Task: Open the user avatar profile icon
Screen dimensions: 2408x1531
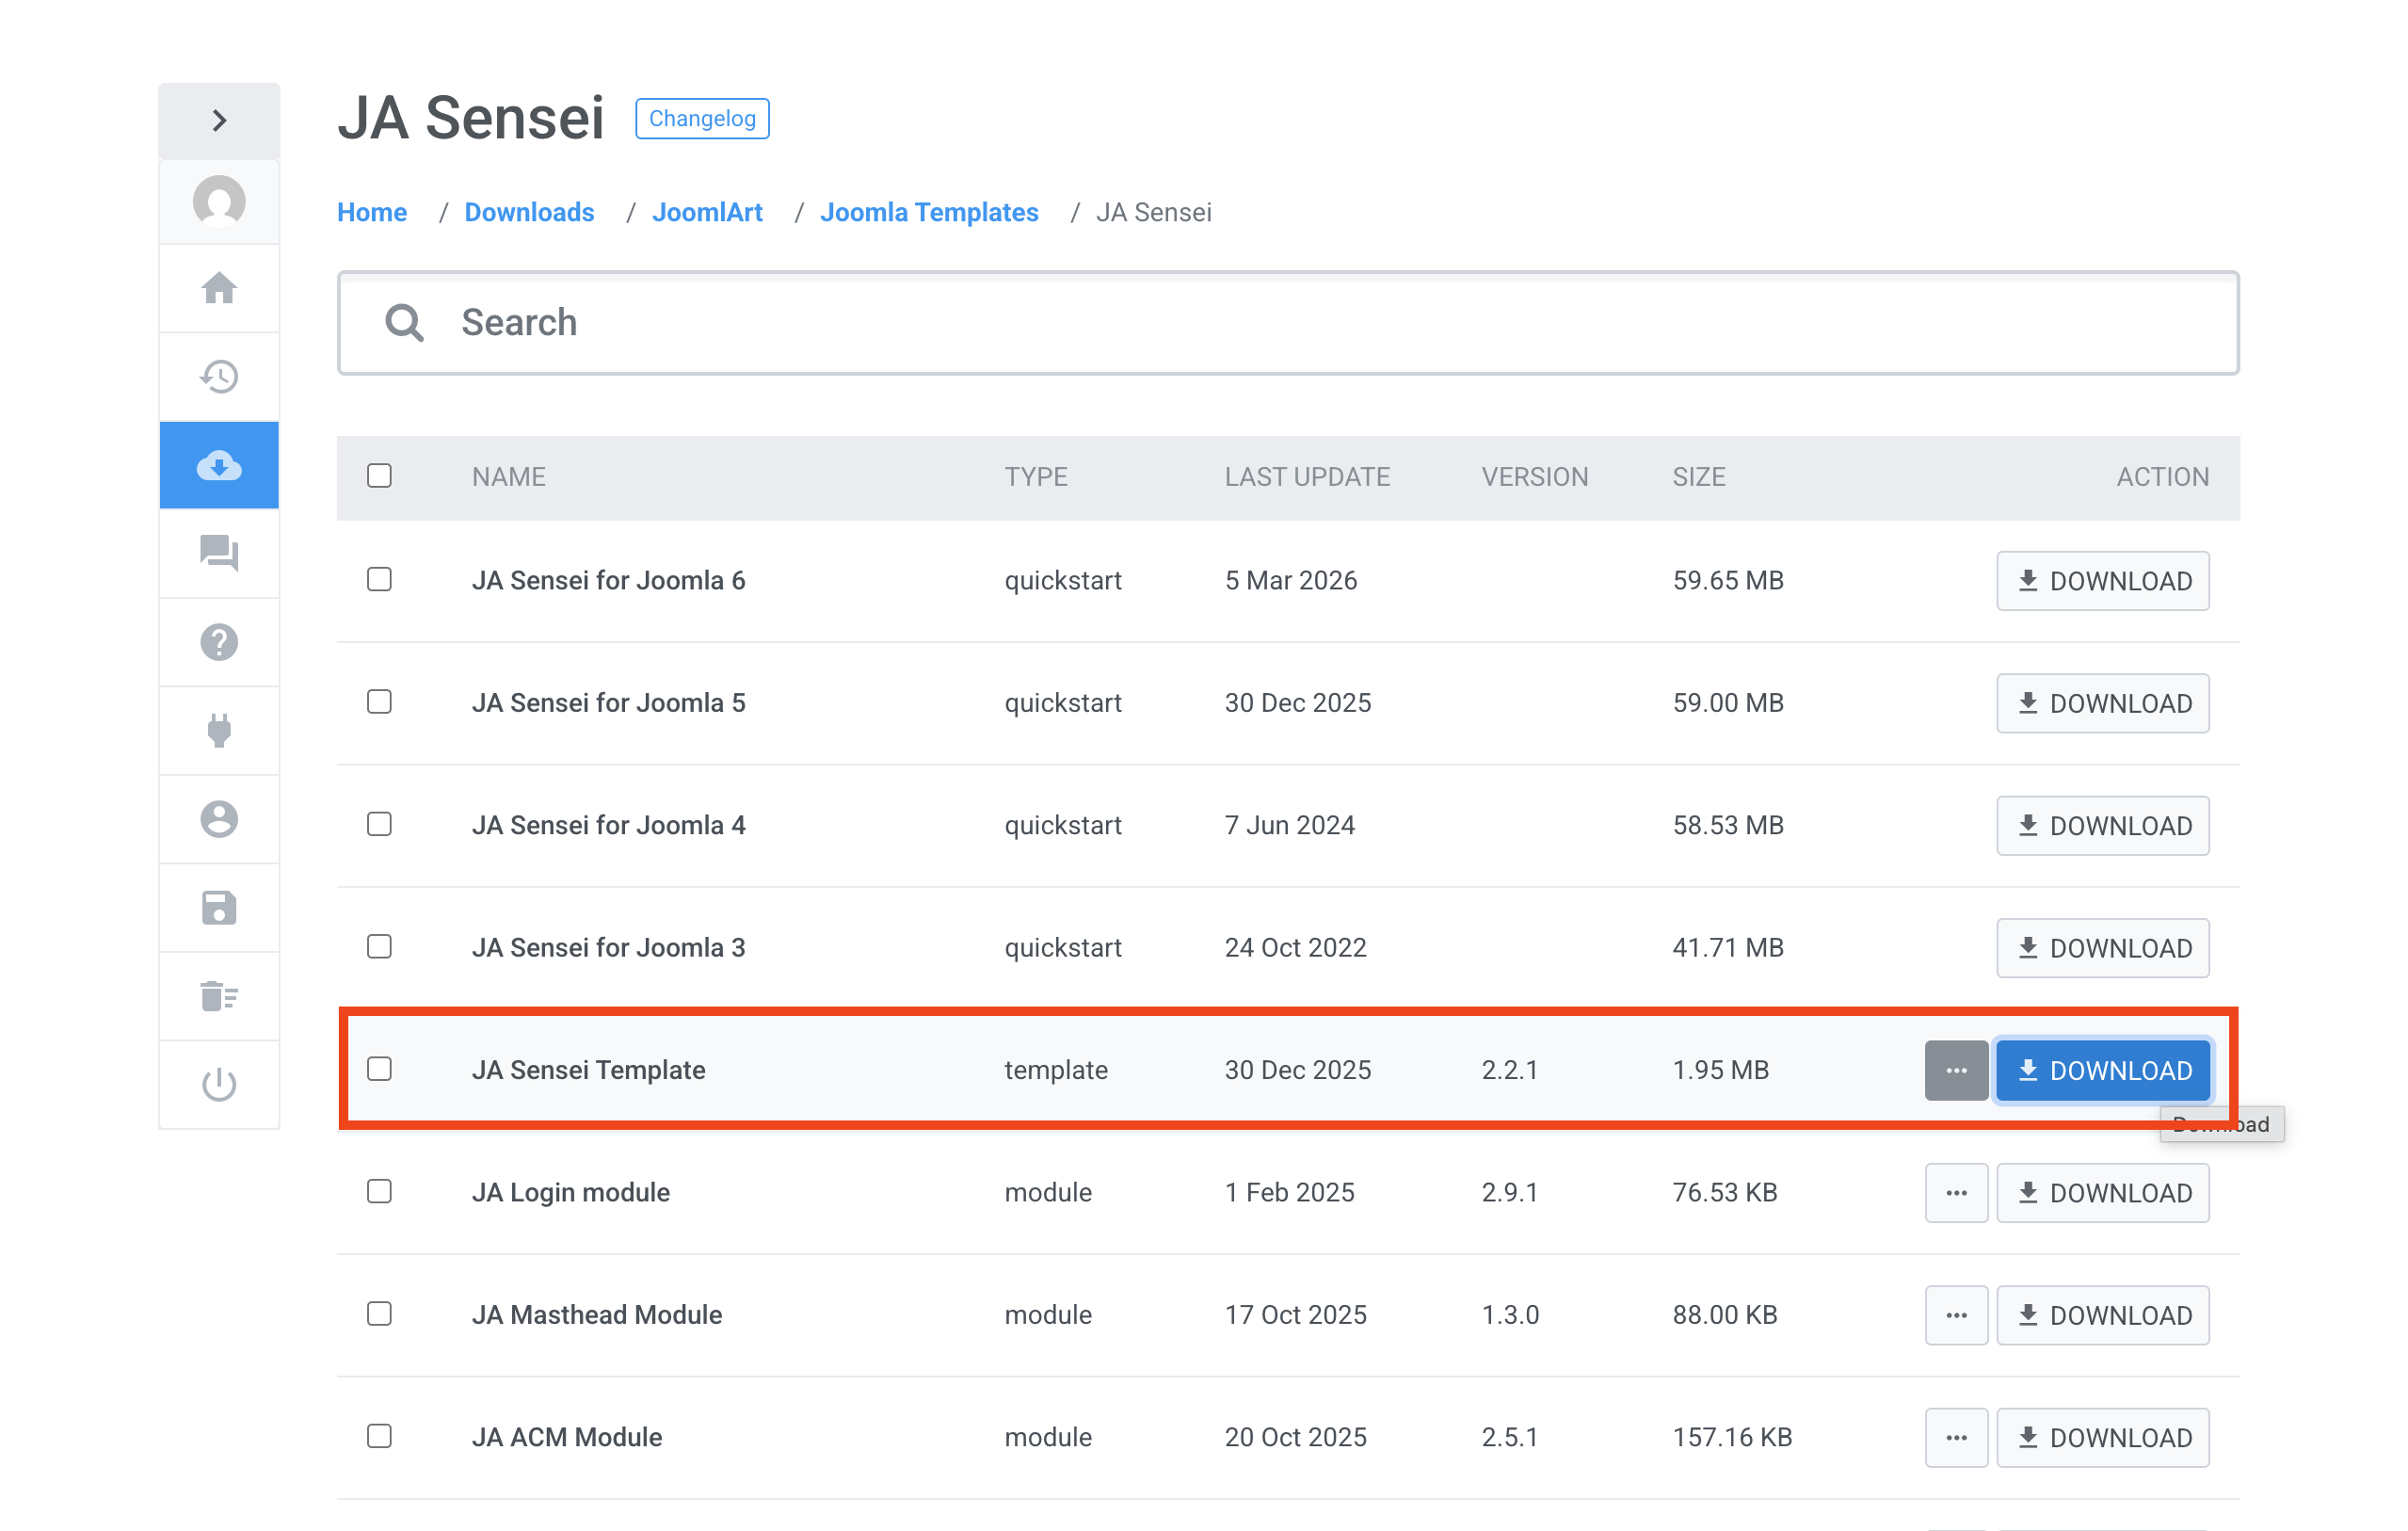Action: [x=219, y=202]
